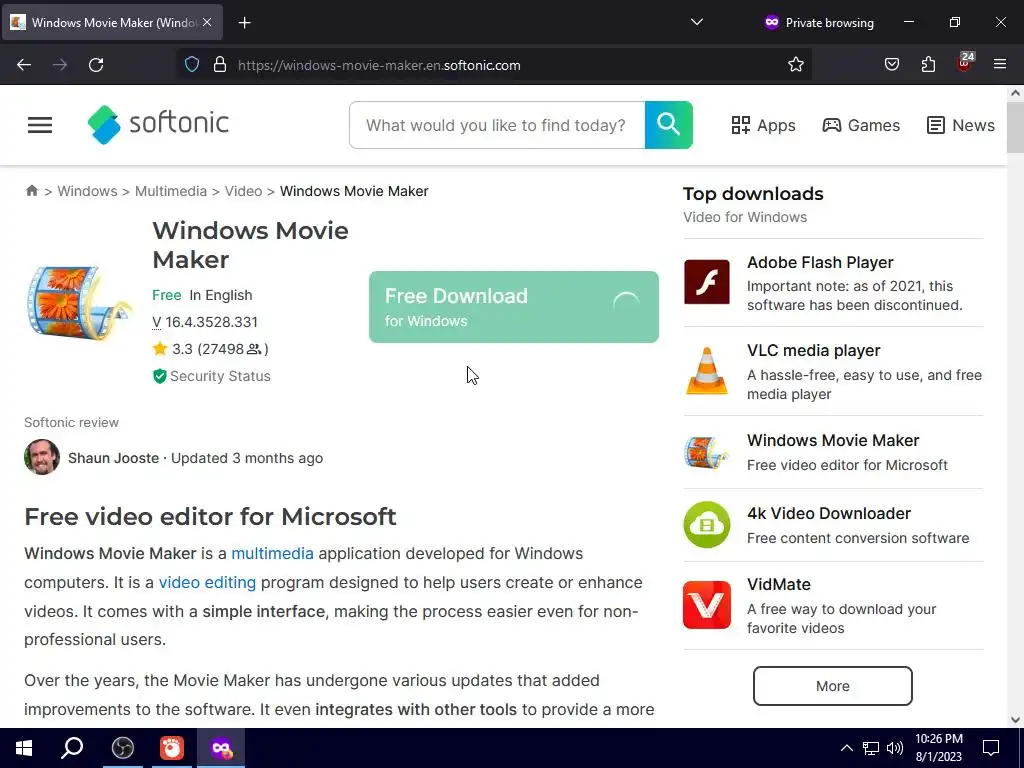Click the Private browsing indicator

point(819,23)
